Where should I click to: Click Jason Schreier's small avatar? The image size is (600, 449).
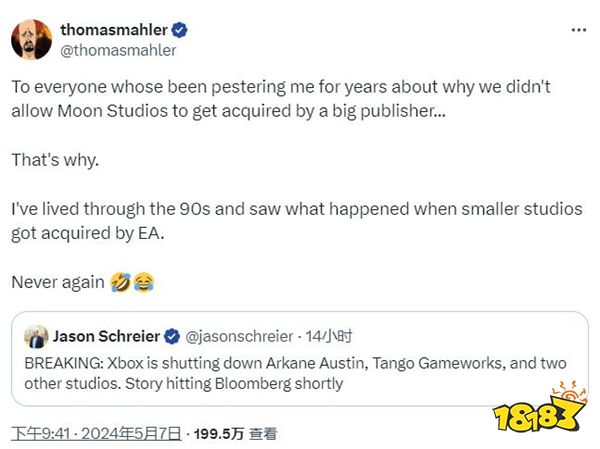pos(36,336)
